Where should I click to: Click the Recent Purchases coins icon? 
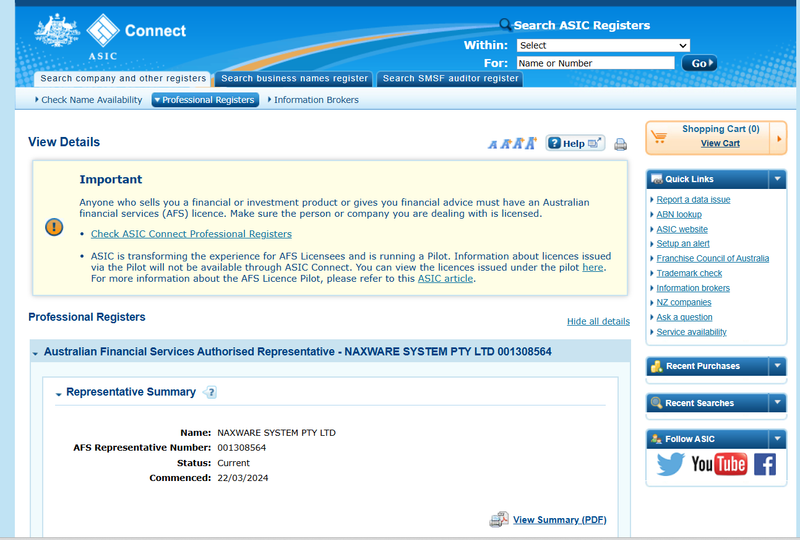(657, 366)
